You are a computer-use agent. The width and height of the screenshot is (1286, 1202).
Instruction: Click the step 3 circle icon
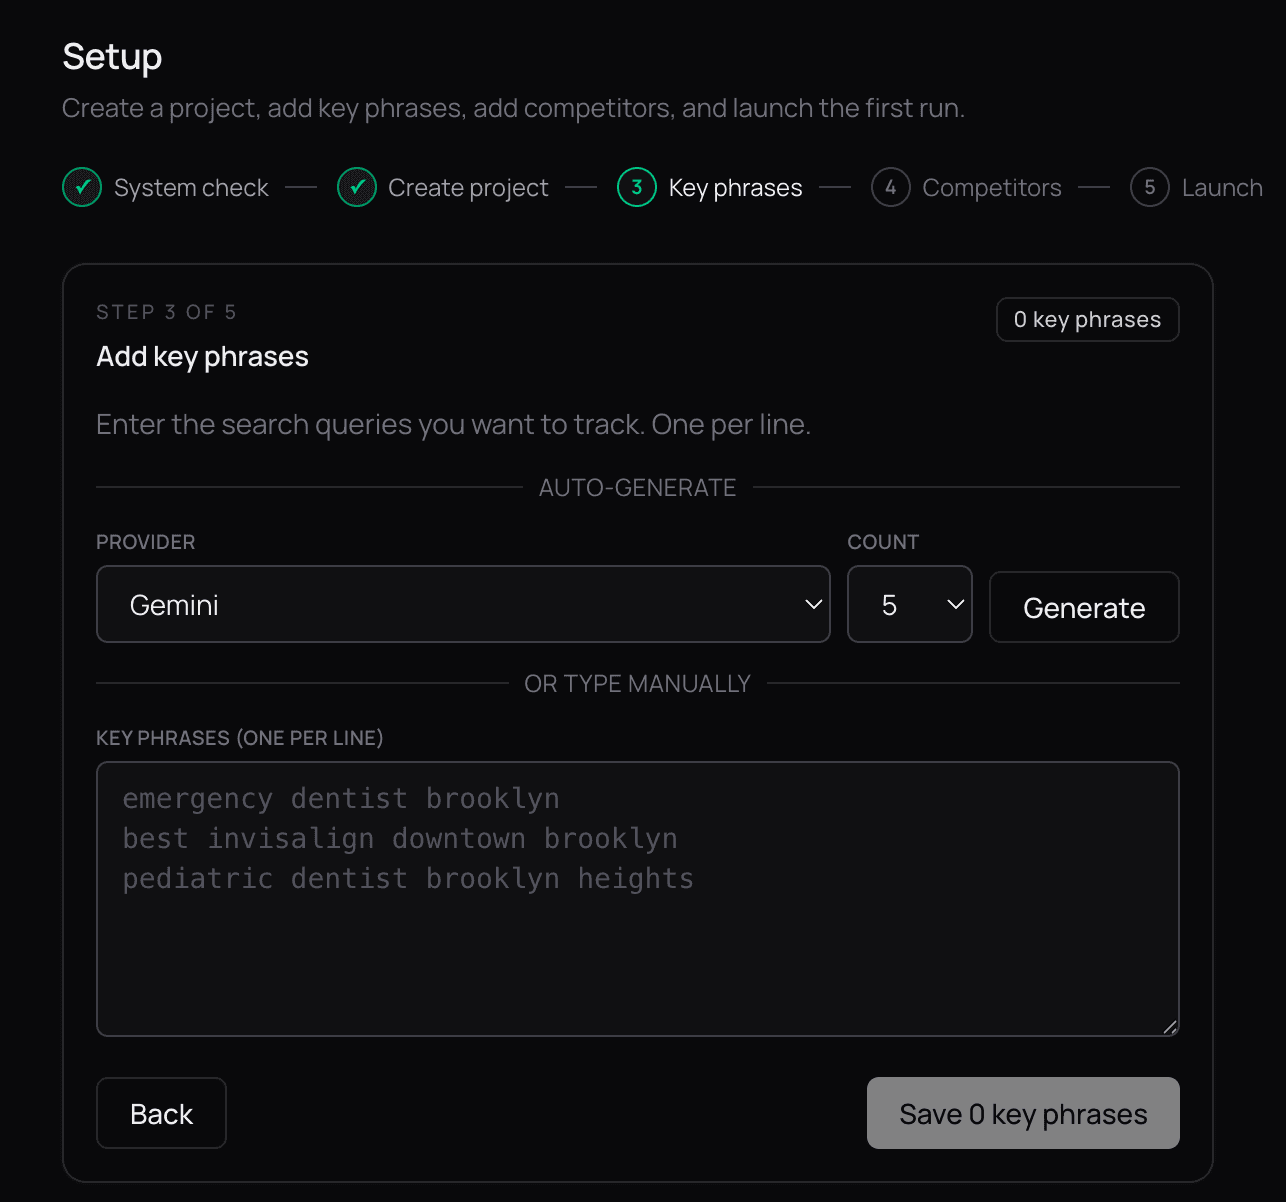click(x=637, y=187)
